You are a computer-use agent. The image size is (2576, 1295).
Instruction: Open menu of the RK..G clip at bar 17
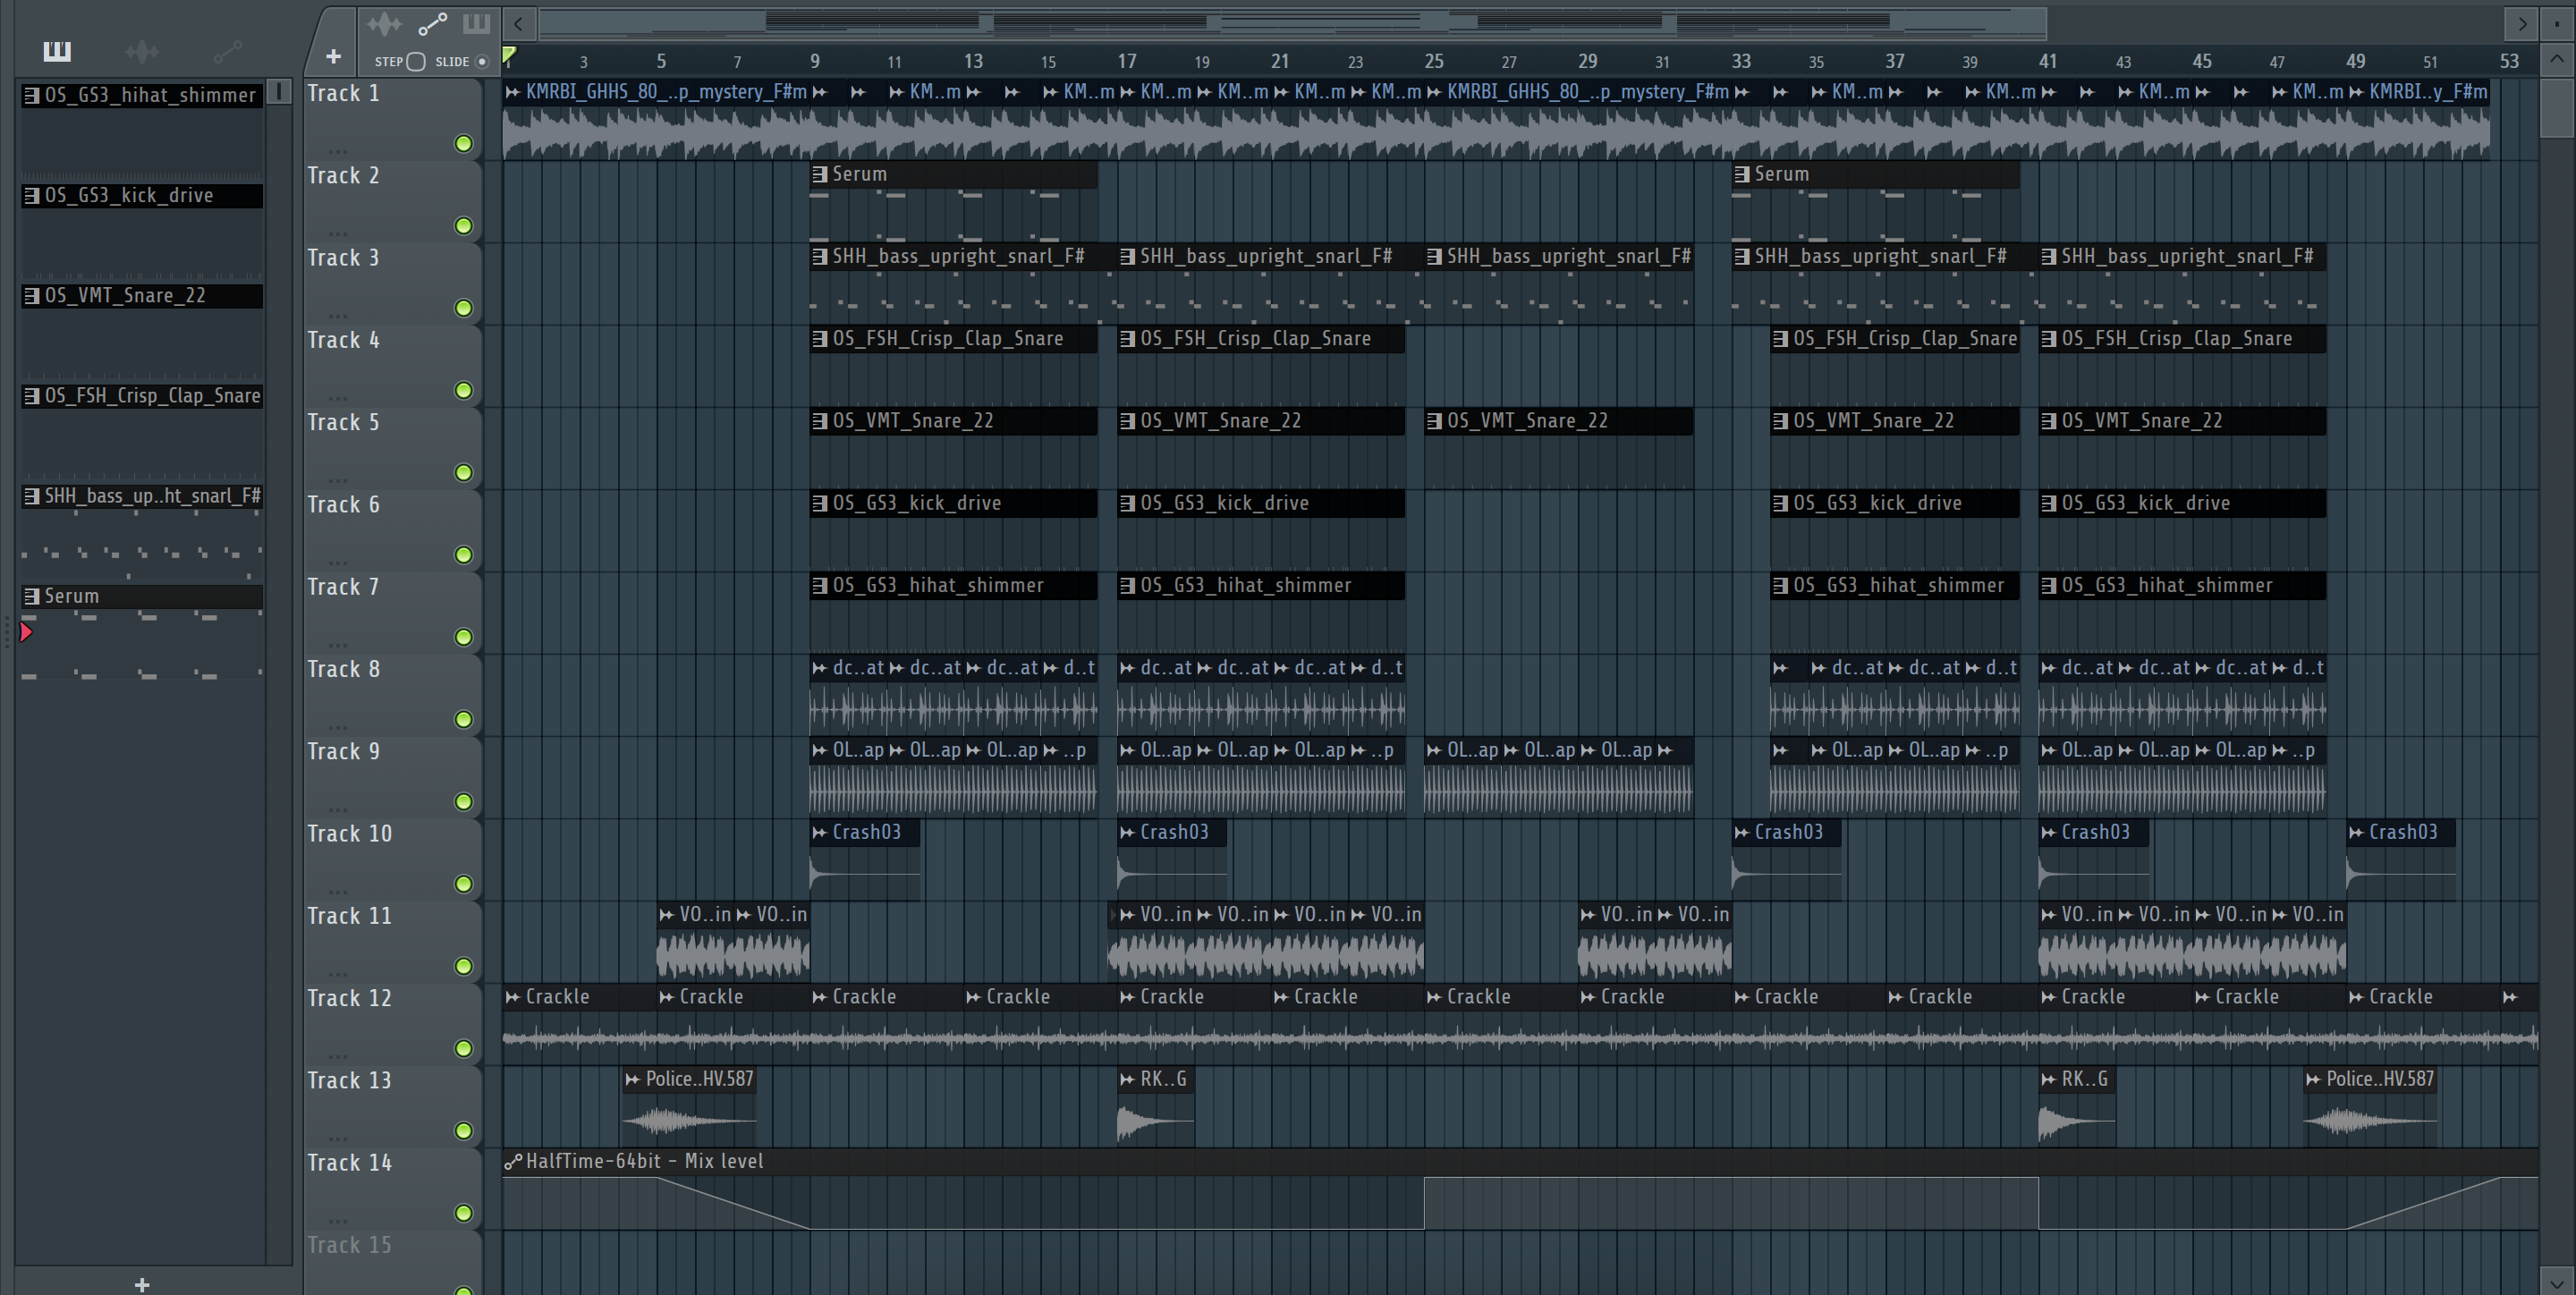[1127, 1079]
